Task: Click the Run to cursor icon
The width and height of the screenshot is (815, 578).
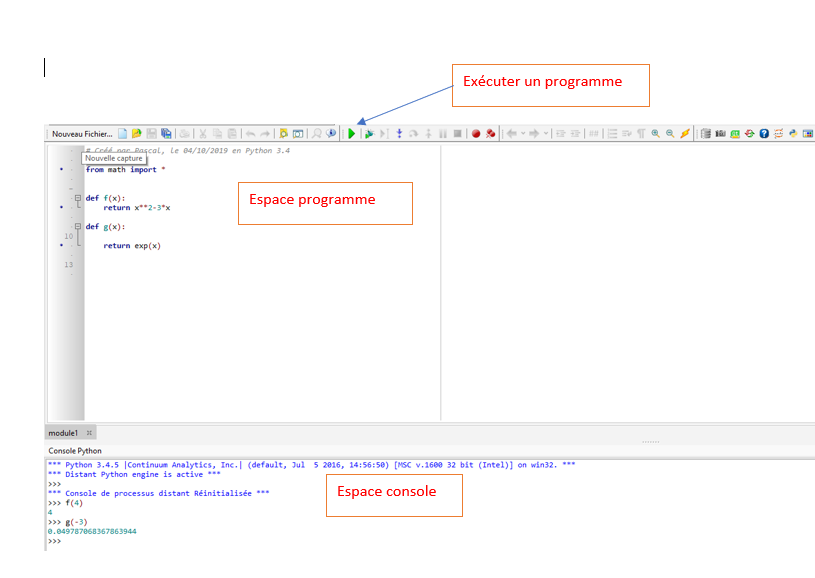Action: [x=384, y=134]
